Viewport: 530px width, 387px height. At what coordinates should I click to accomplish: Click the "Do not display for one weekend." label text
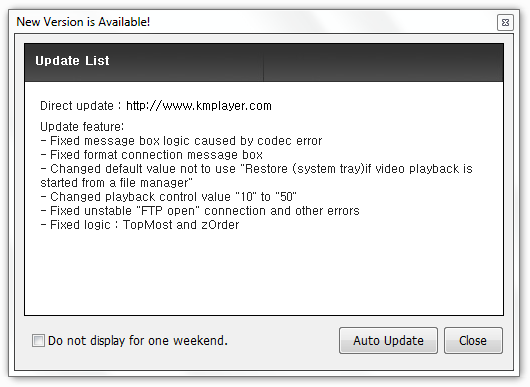pyautogui.click(x=138, y=340)
